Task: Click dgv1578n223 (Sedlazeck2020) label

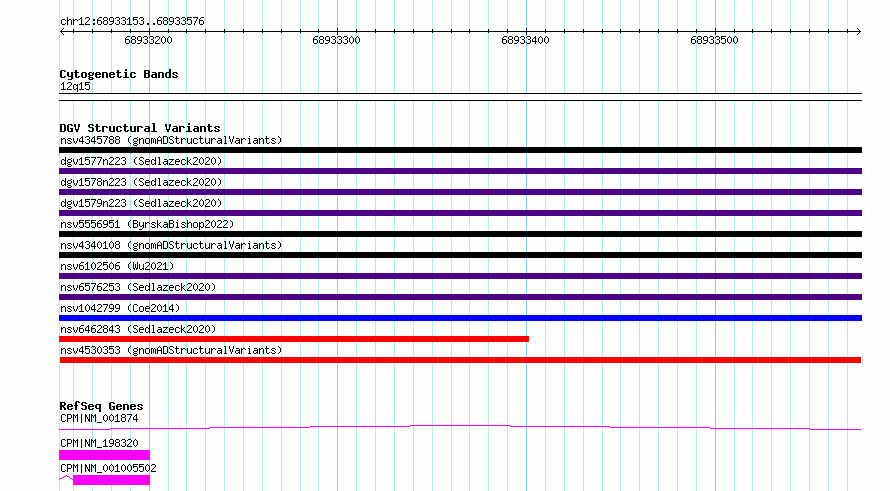Action: (141, 182)
